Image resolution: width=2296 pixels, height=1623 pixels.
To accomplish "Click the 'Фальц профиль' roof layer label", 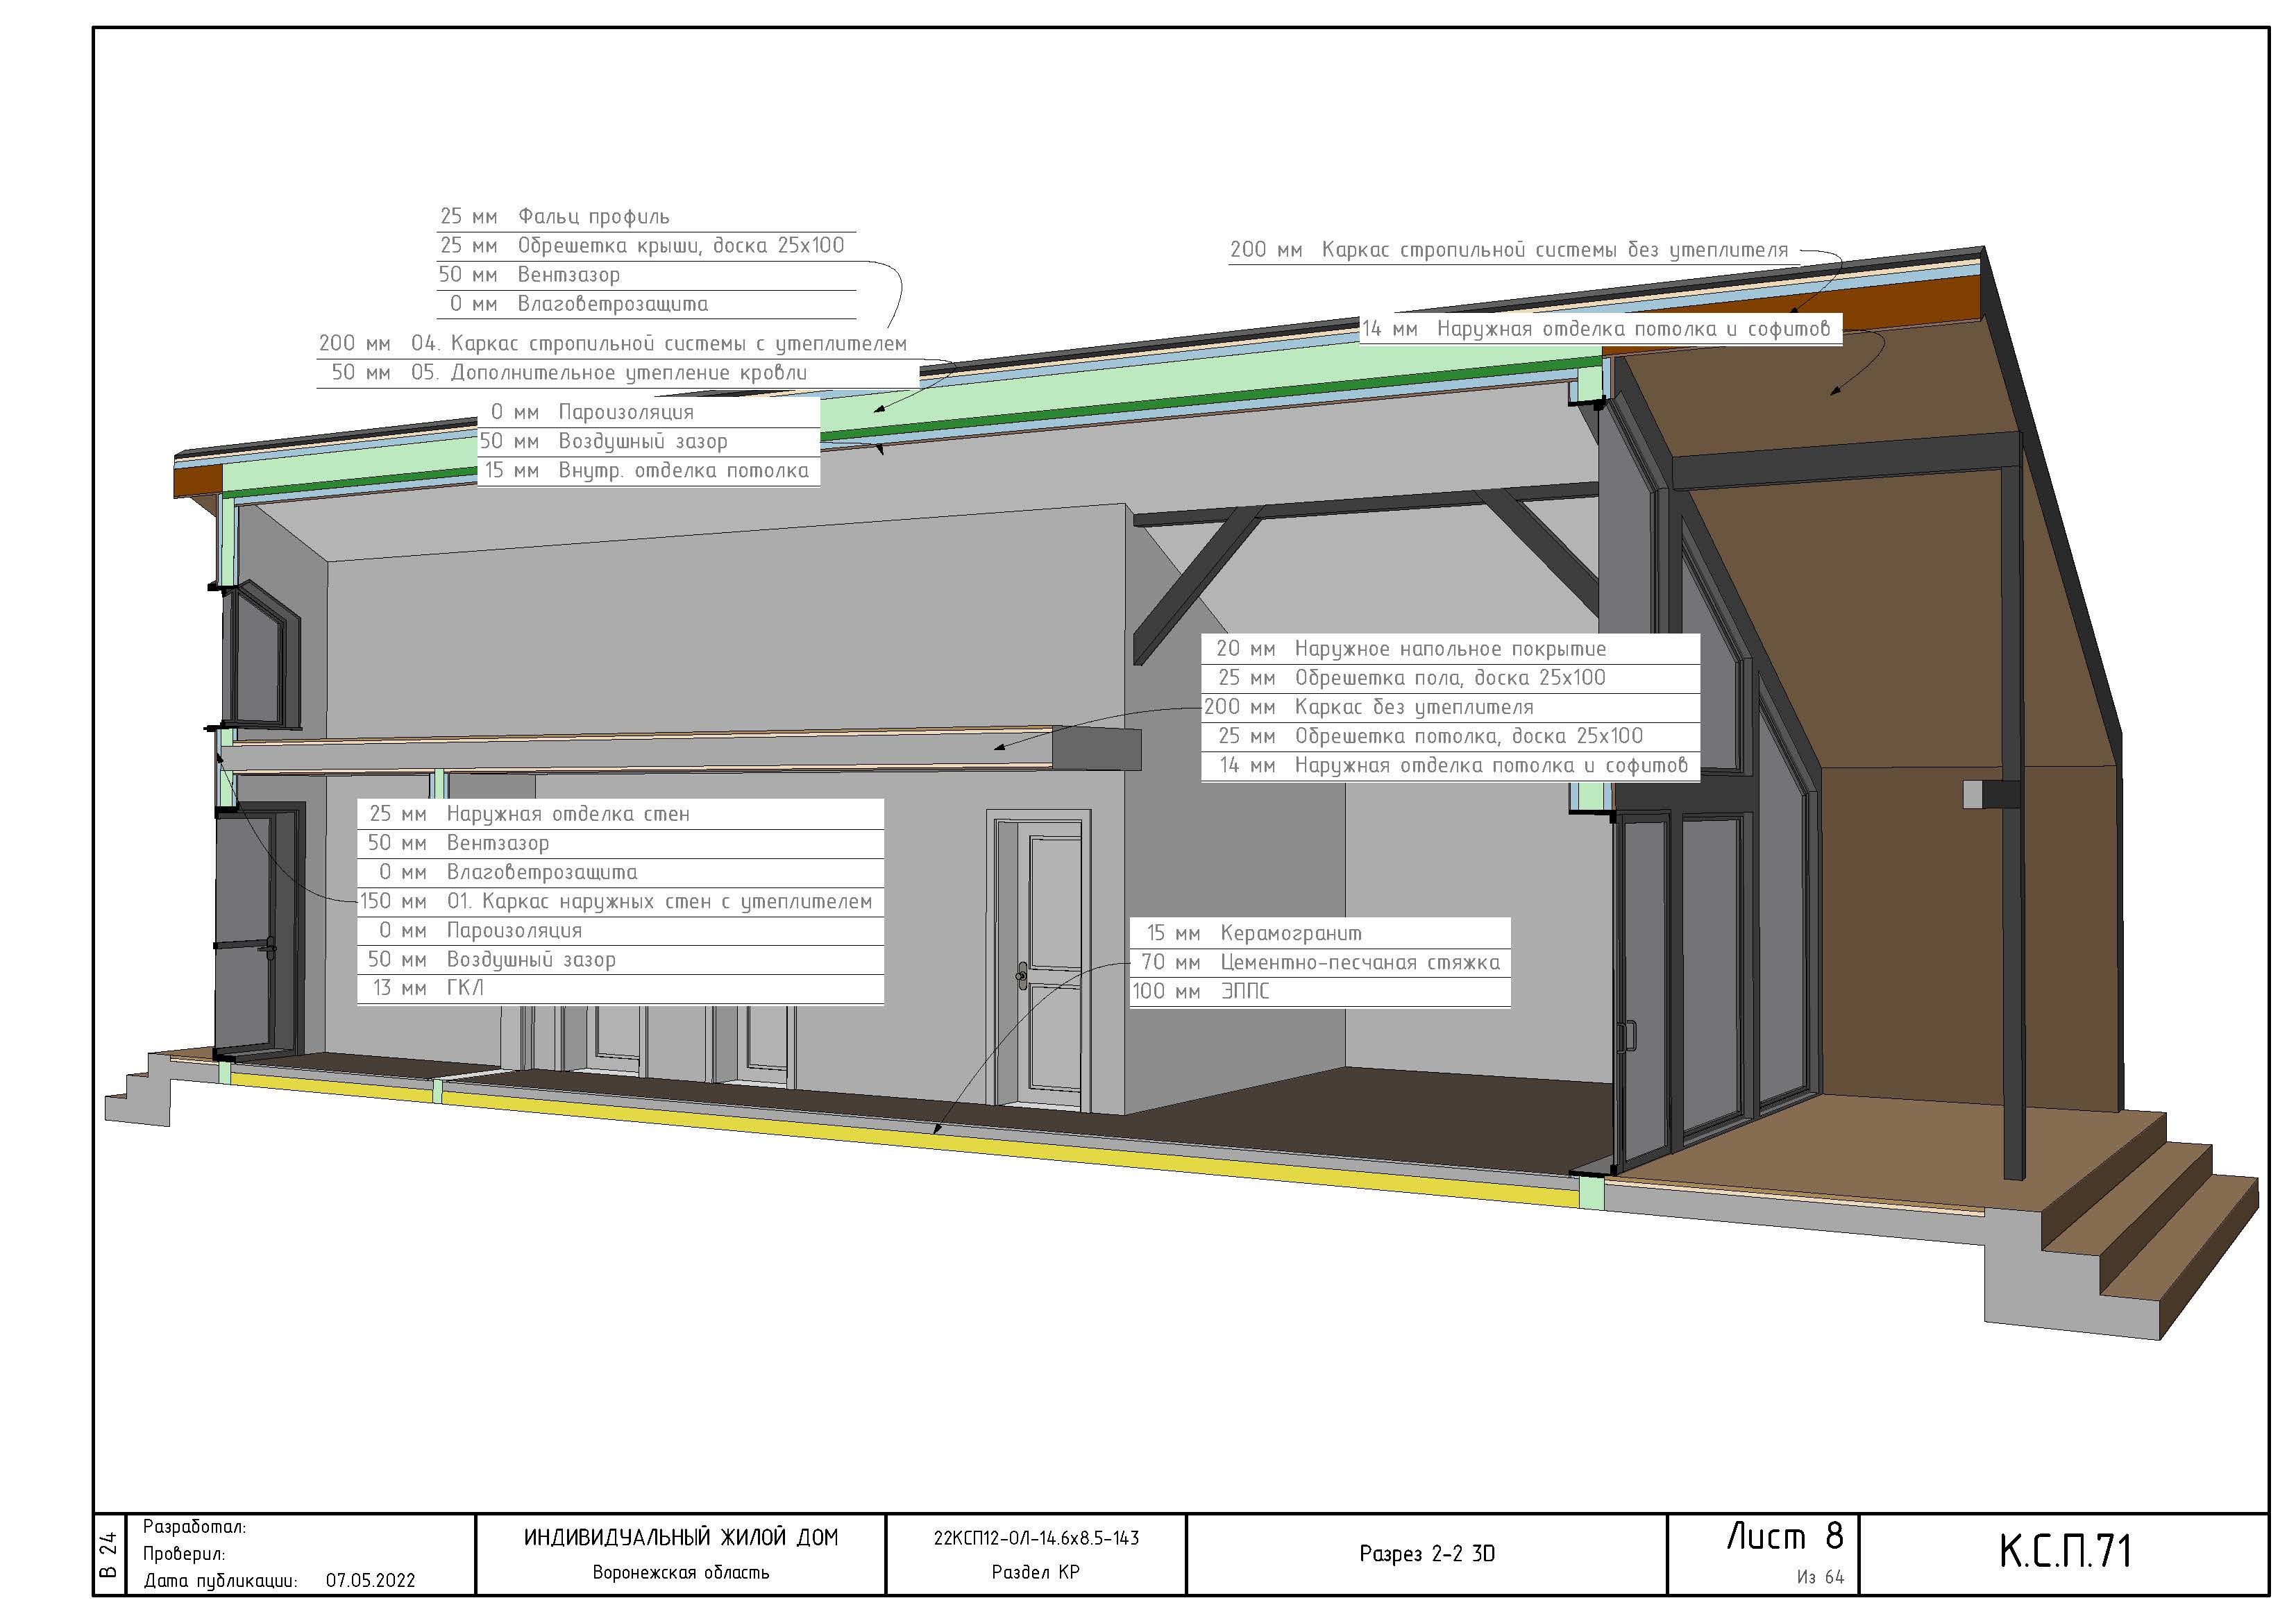I will point(593,217).
